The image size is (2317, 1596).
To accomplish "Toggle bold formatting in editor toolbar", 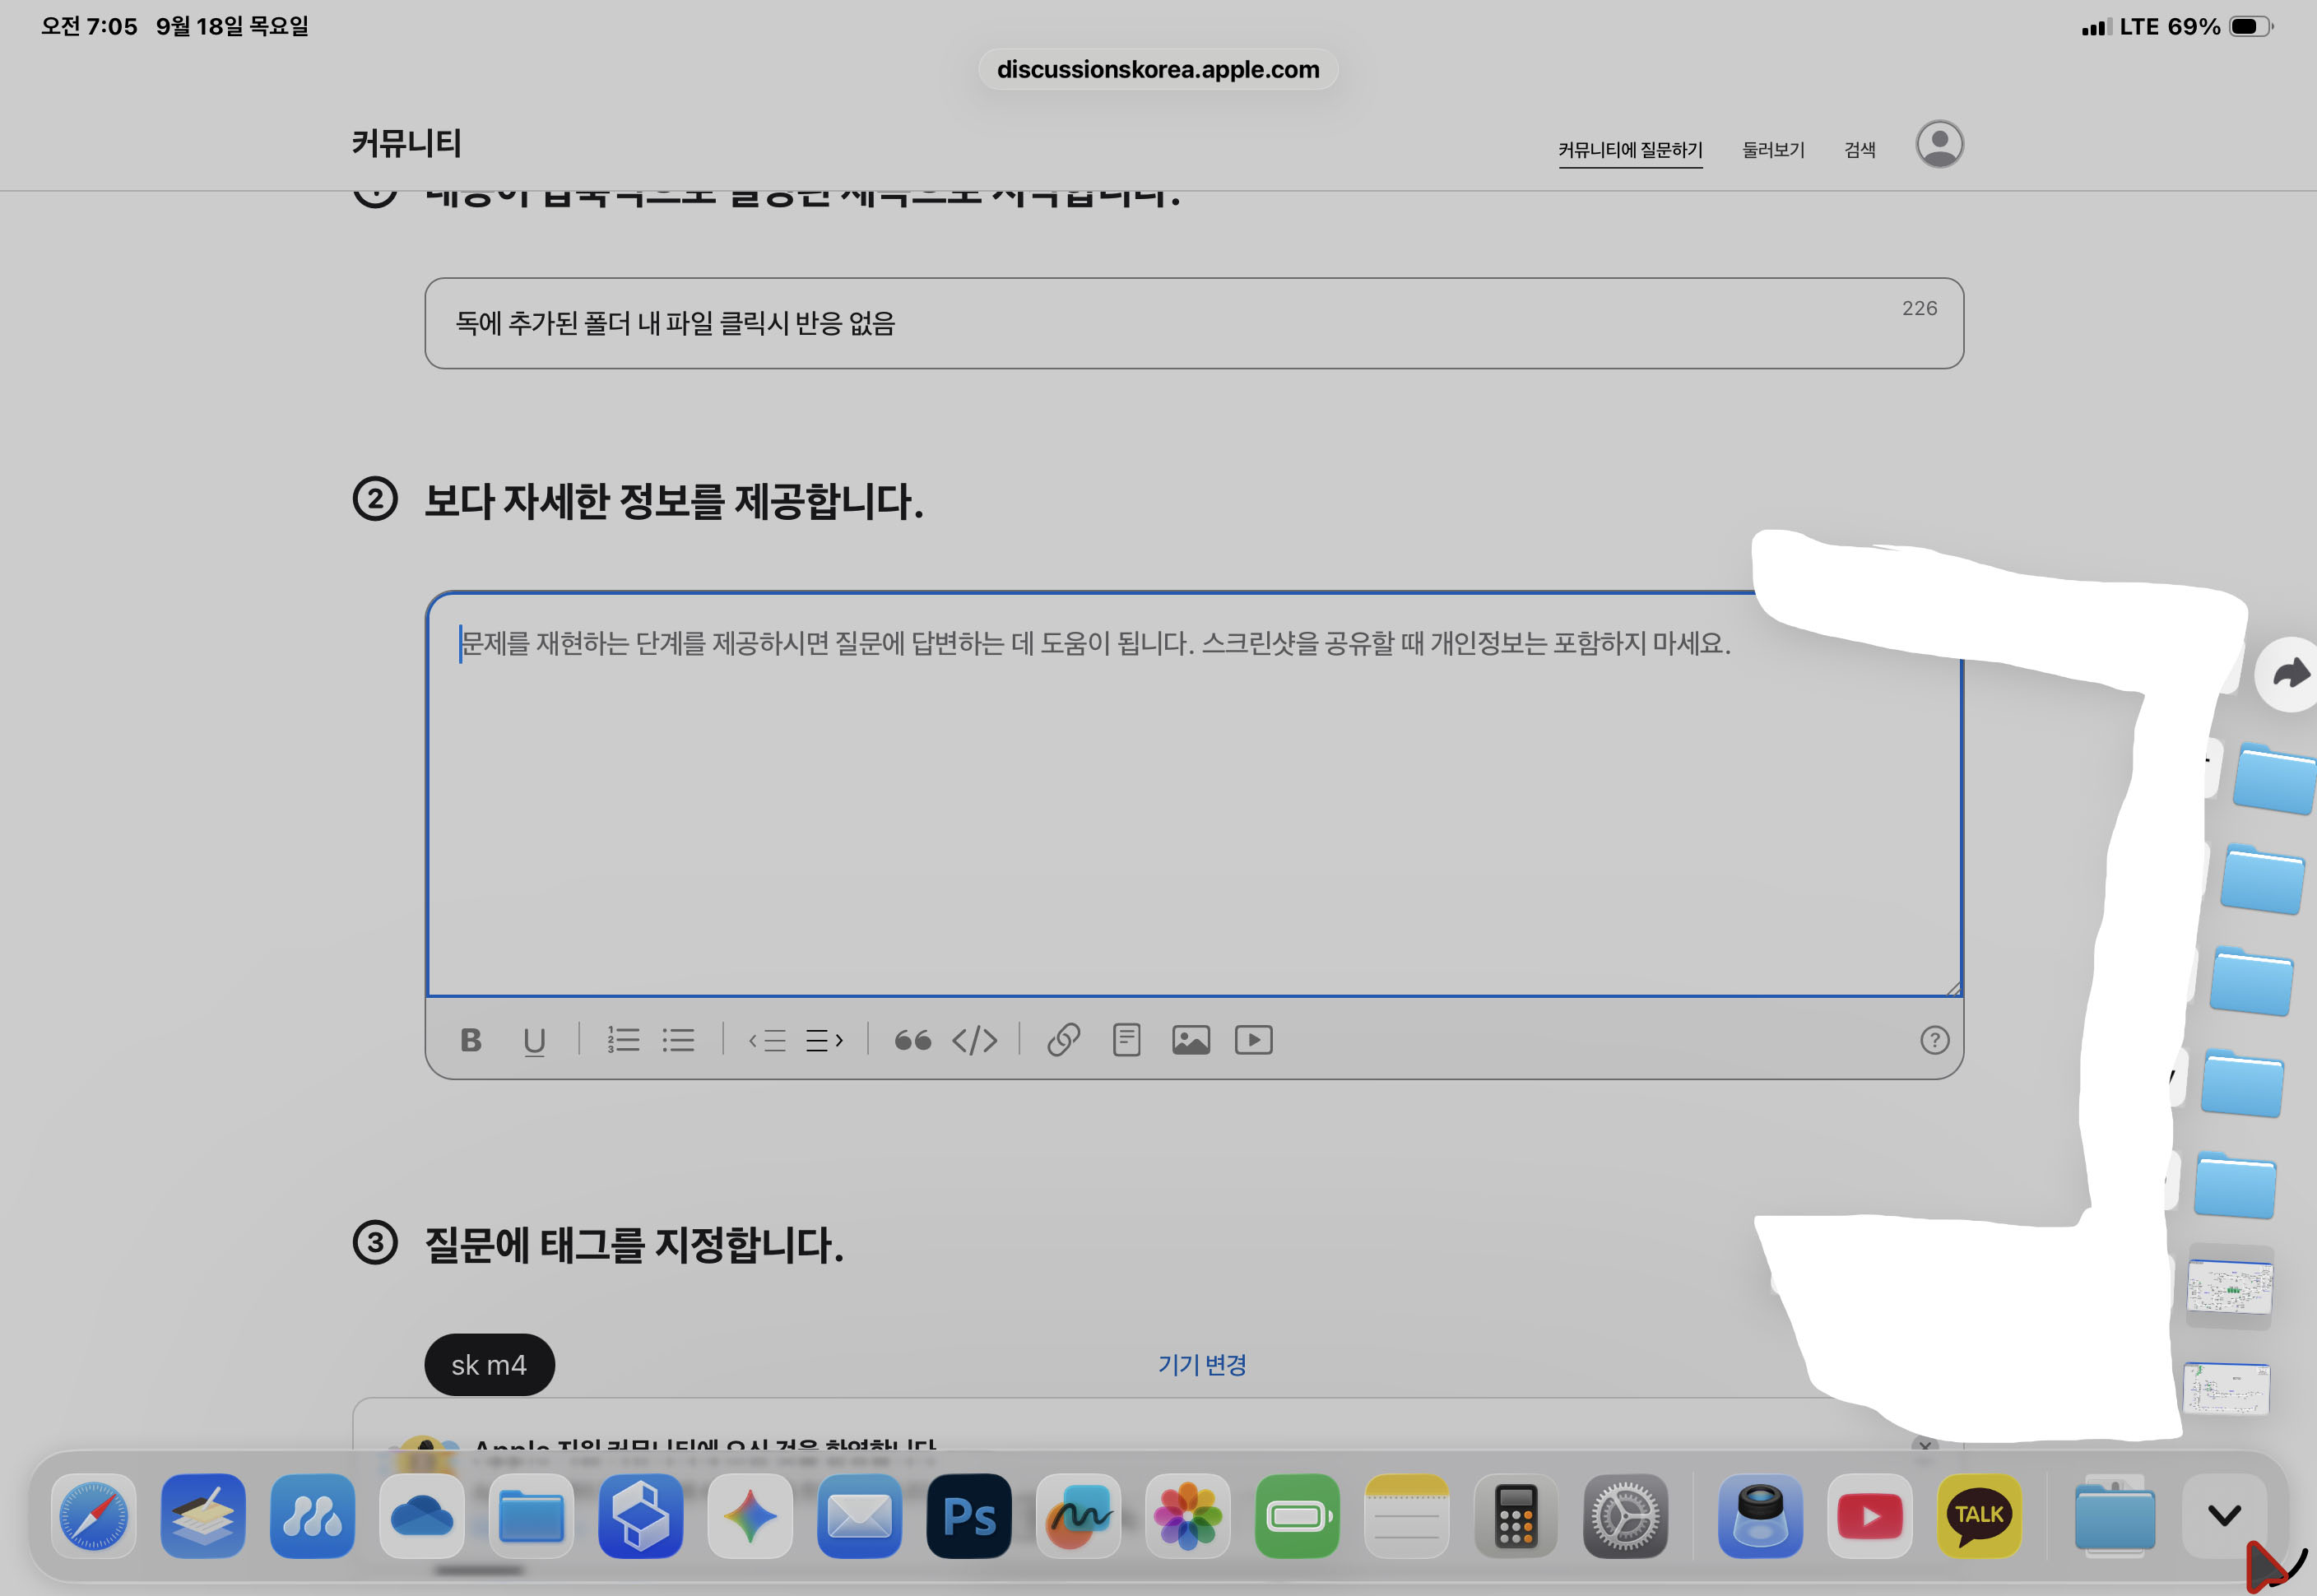I will click(470, 1040).
